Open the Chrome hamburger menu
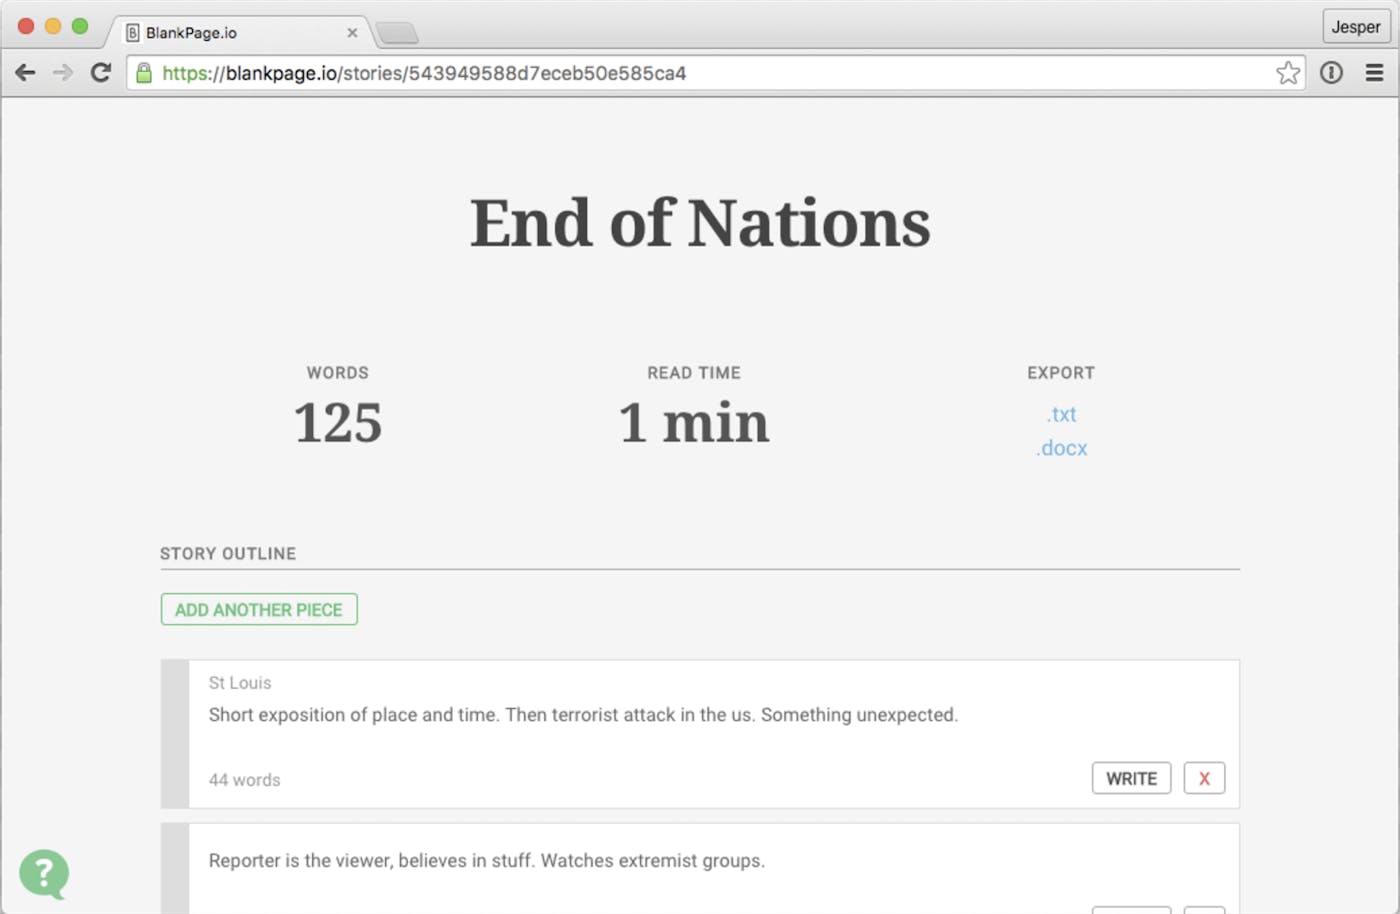Image resolution: width=1400 pixels, height=914 pixels. click(1375, 73)
